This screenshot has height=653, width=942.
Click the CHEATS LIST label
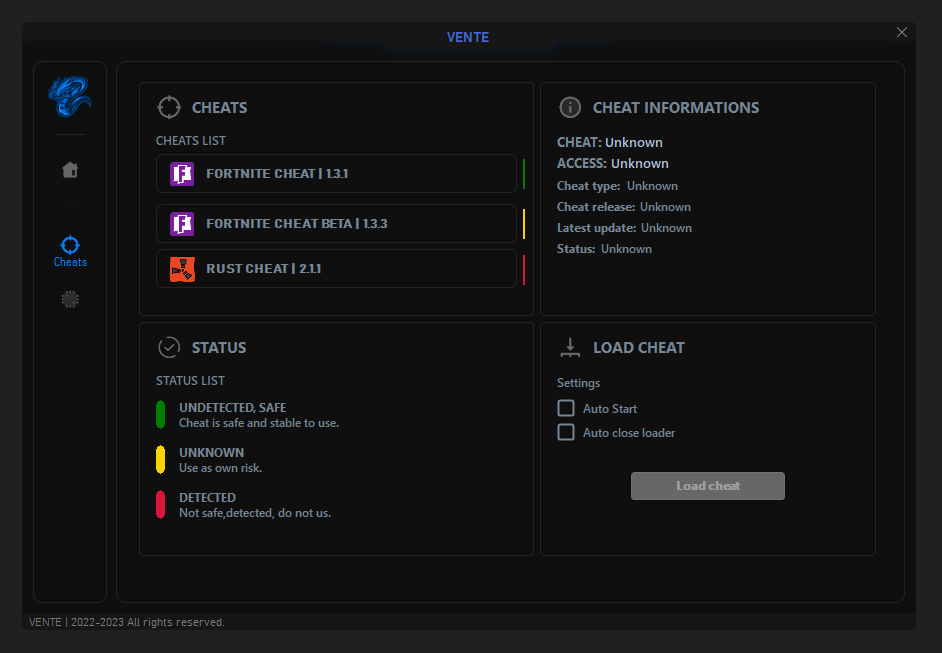(x=191, y=141)
